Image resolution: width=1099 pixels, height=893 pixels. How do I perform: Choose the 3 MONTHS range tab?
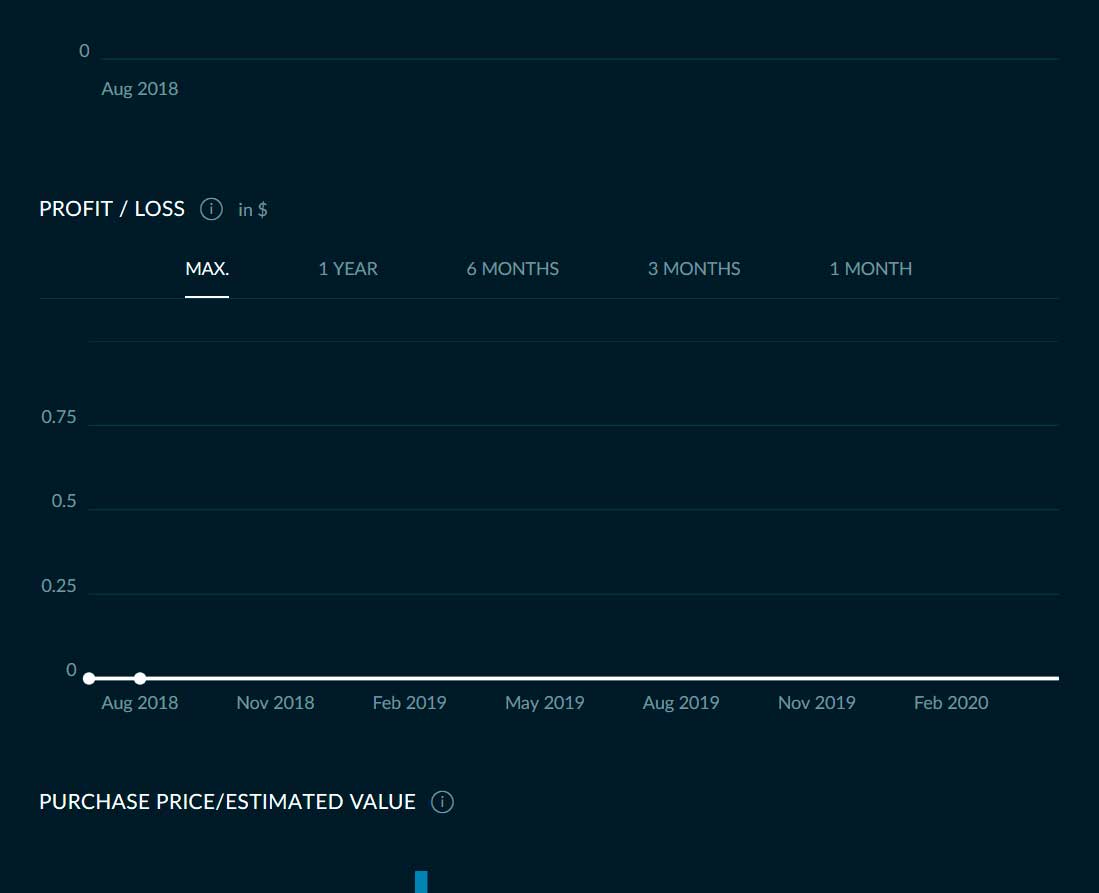[694, 269]
